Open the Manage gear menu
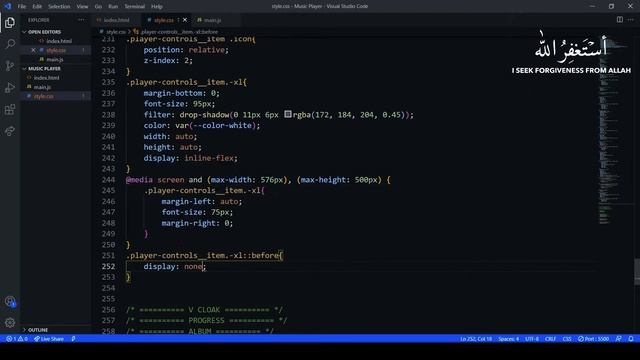Image resolution: width=640 pixels, height=360 pixels. point(10,323)
